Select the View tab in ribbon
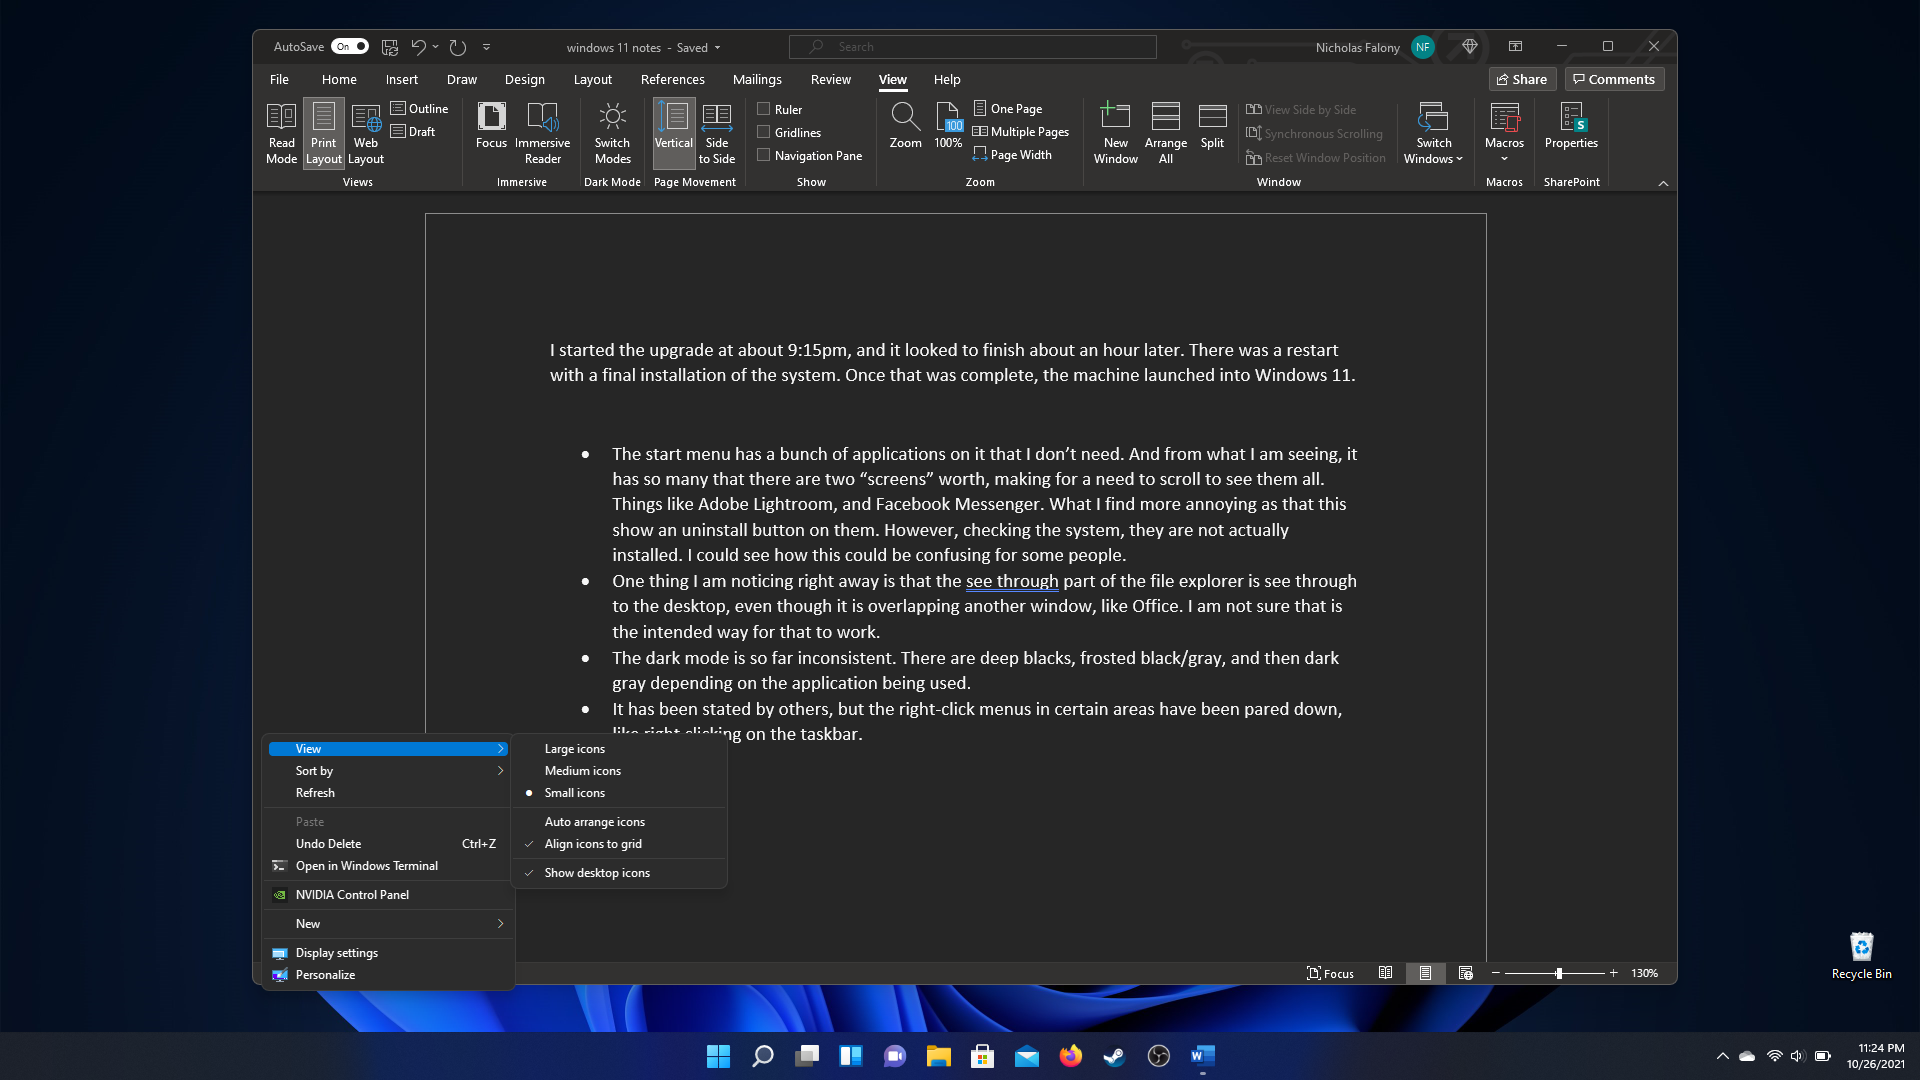The image size is (1920, 1080). pyautogui.click(x=893, y=79)
